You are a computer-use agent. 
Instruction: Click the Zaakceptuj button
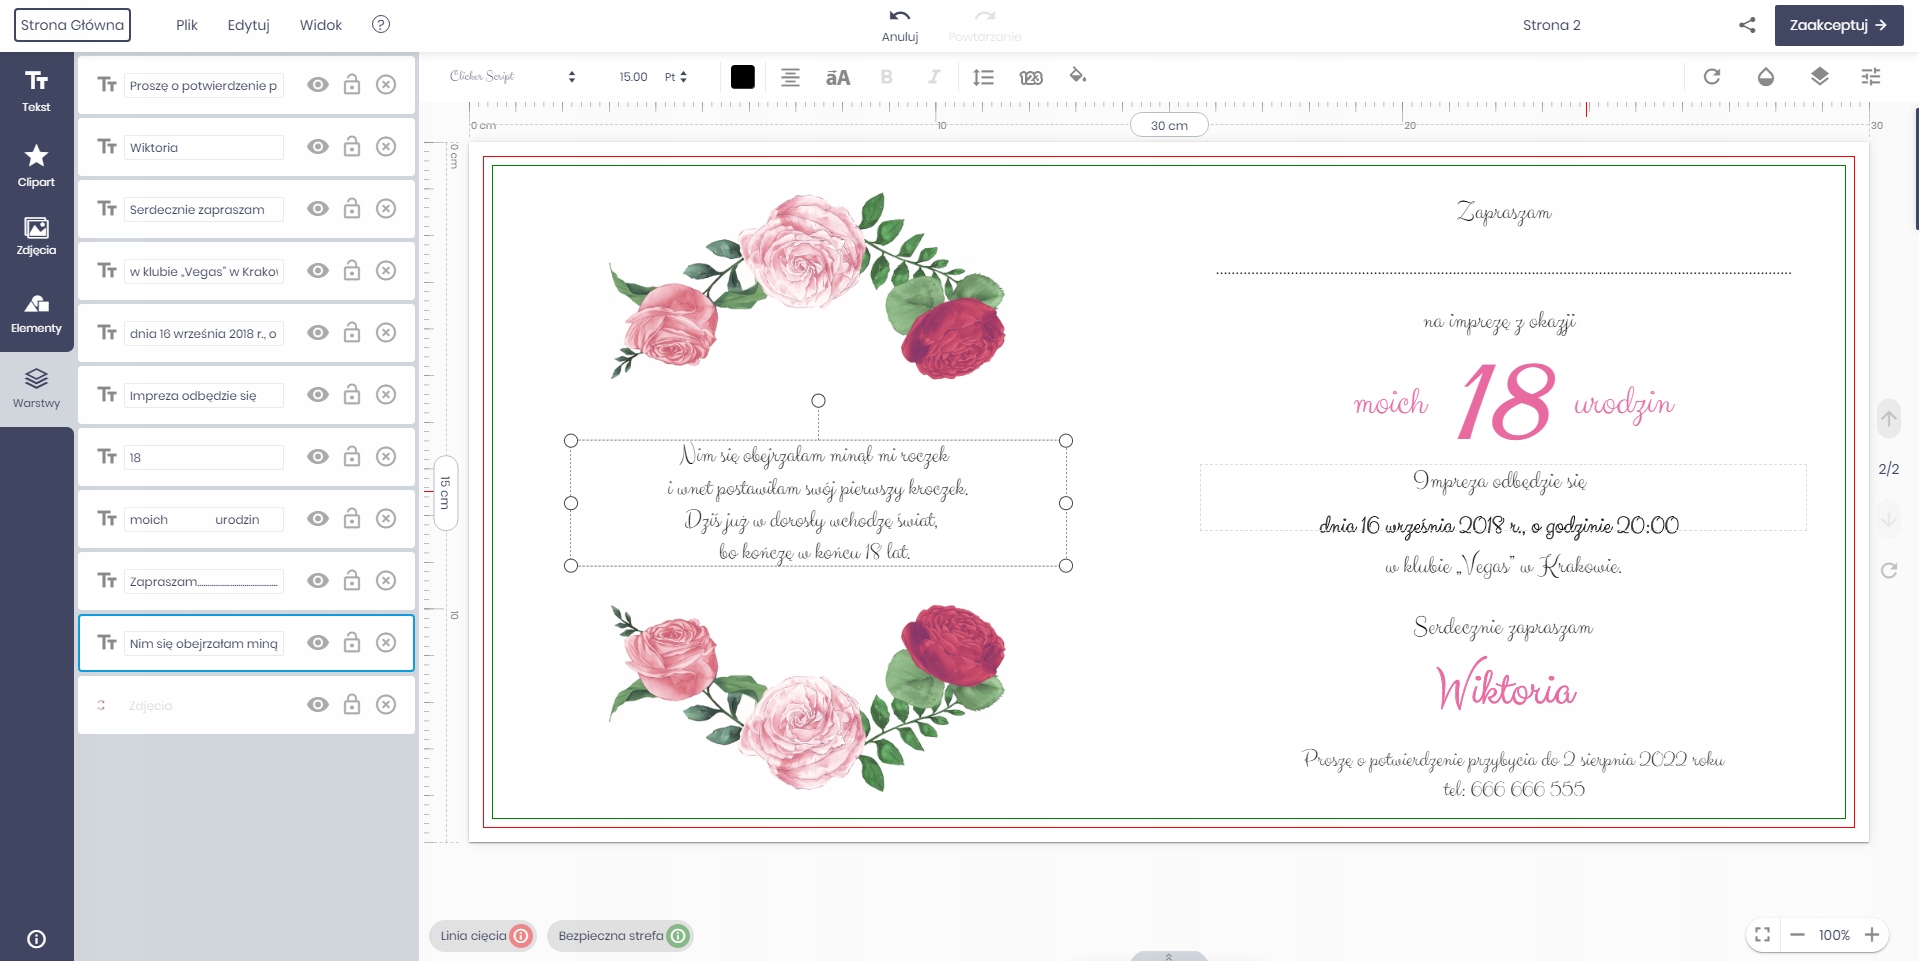pos(1838,25)
